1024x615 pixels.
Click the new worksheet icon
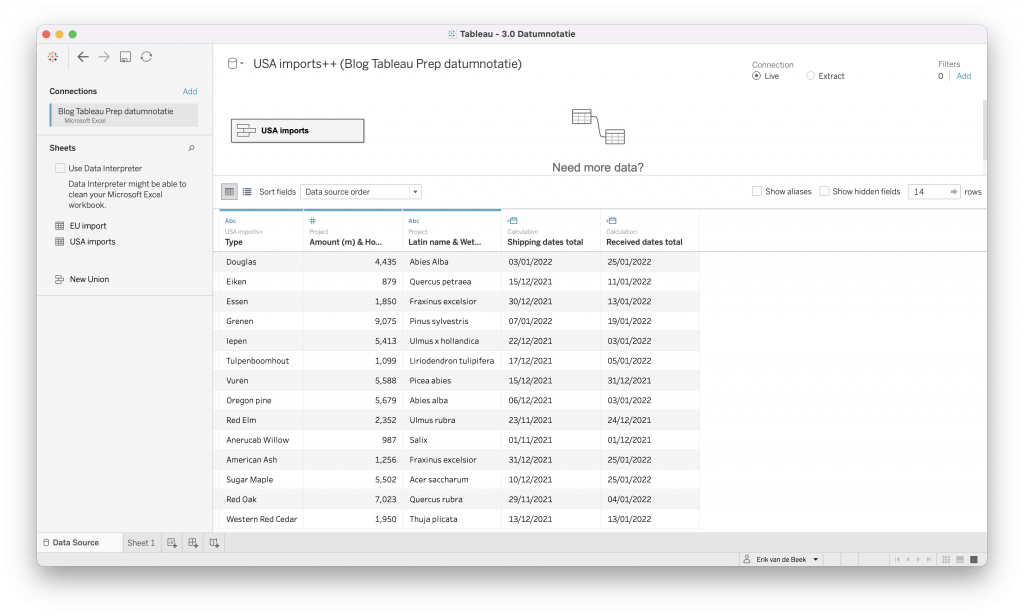tap(172, 543)
